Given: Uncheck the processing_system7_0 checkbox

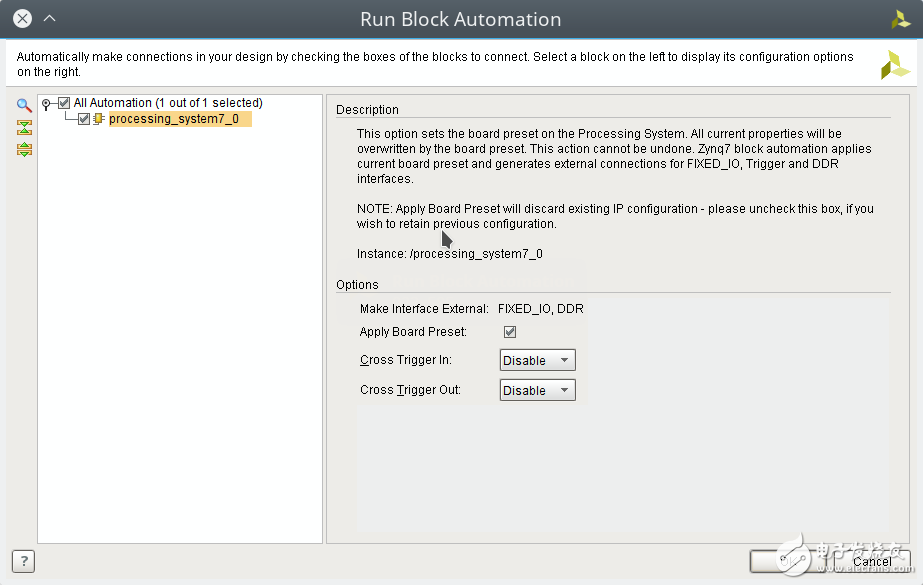Looking at the screenshot, I should pos(84,119).
